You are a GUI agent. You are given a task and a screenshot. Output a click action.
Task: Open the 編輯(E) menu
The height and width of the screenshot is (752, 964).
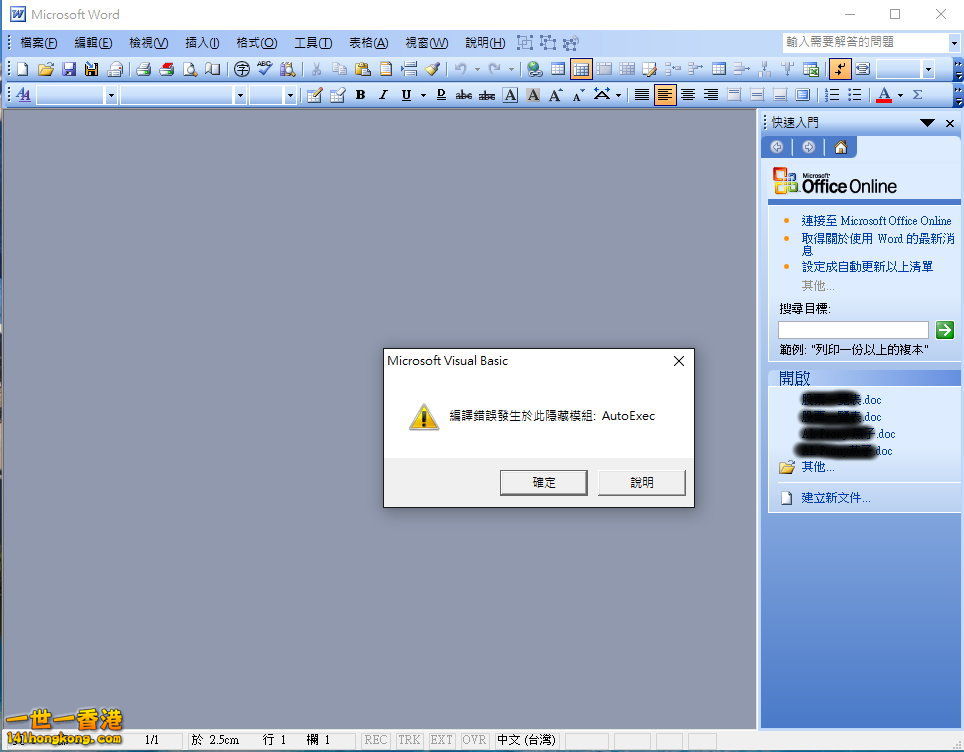click(x=93, y=42)
